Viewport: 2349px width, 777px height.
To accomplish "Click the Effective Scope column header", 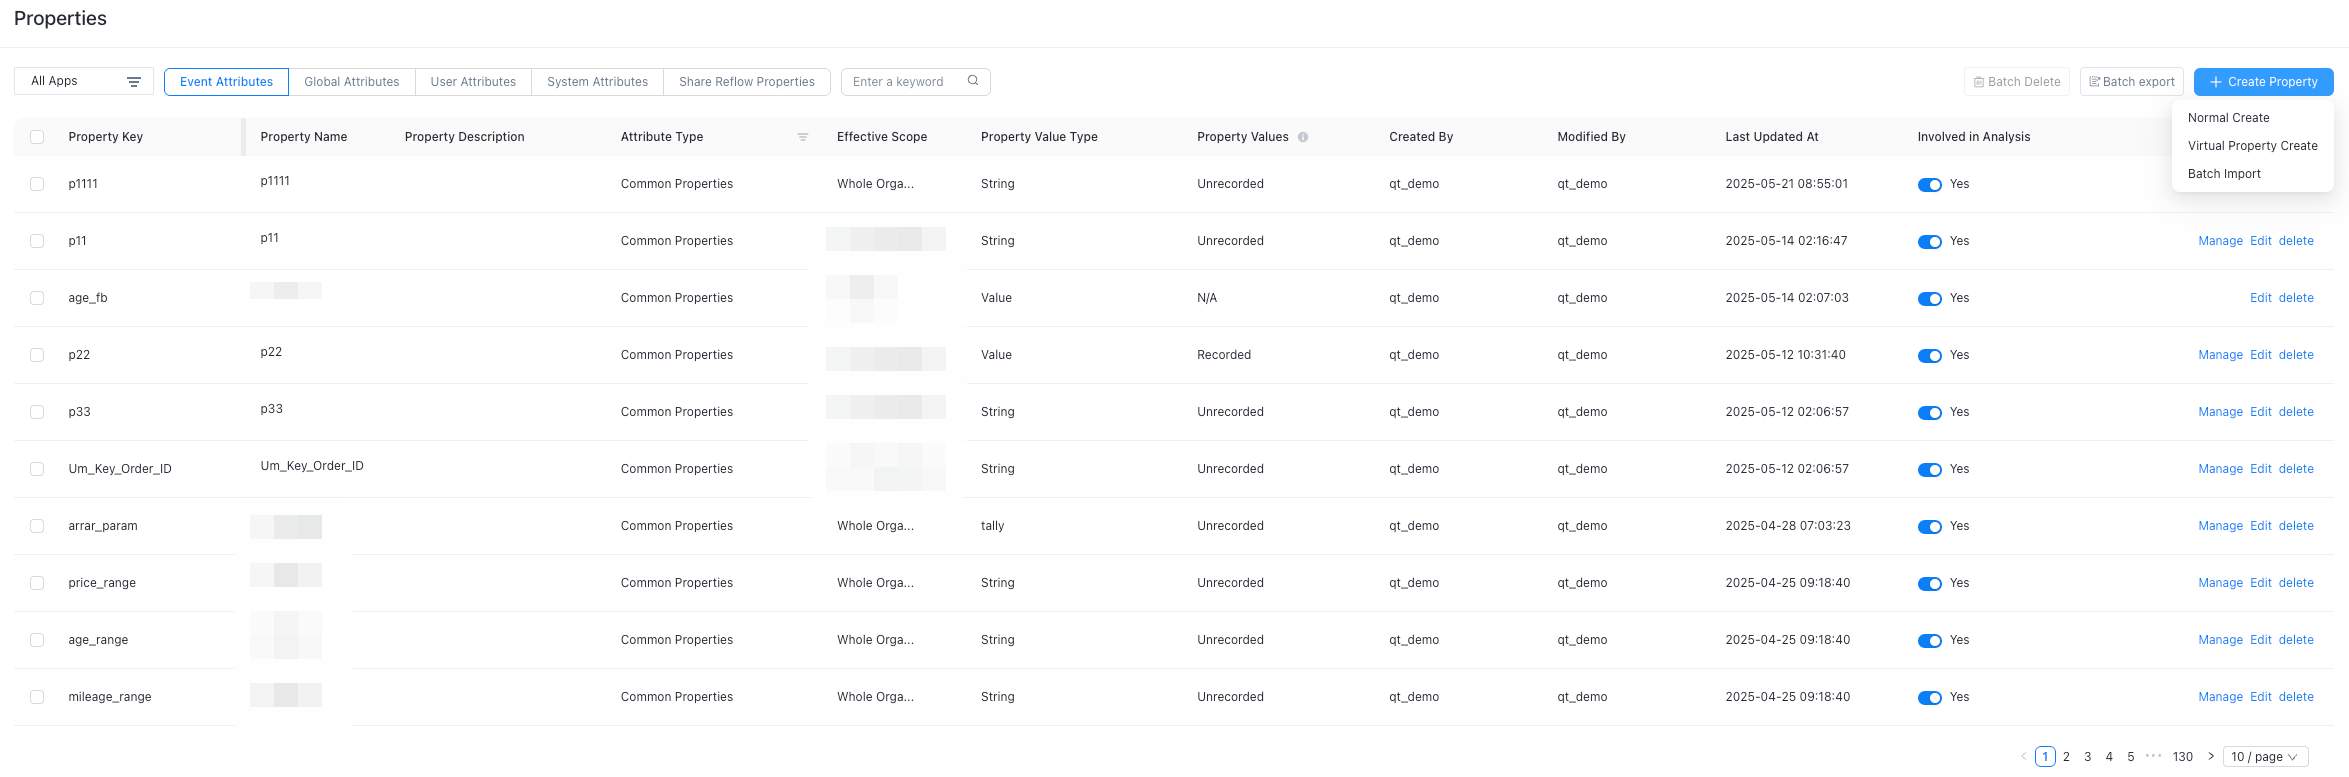I will 881,137.
